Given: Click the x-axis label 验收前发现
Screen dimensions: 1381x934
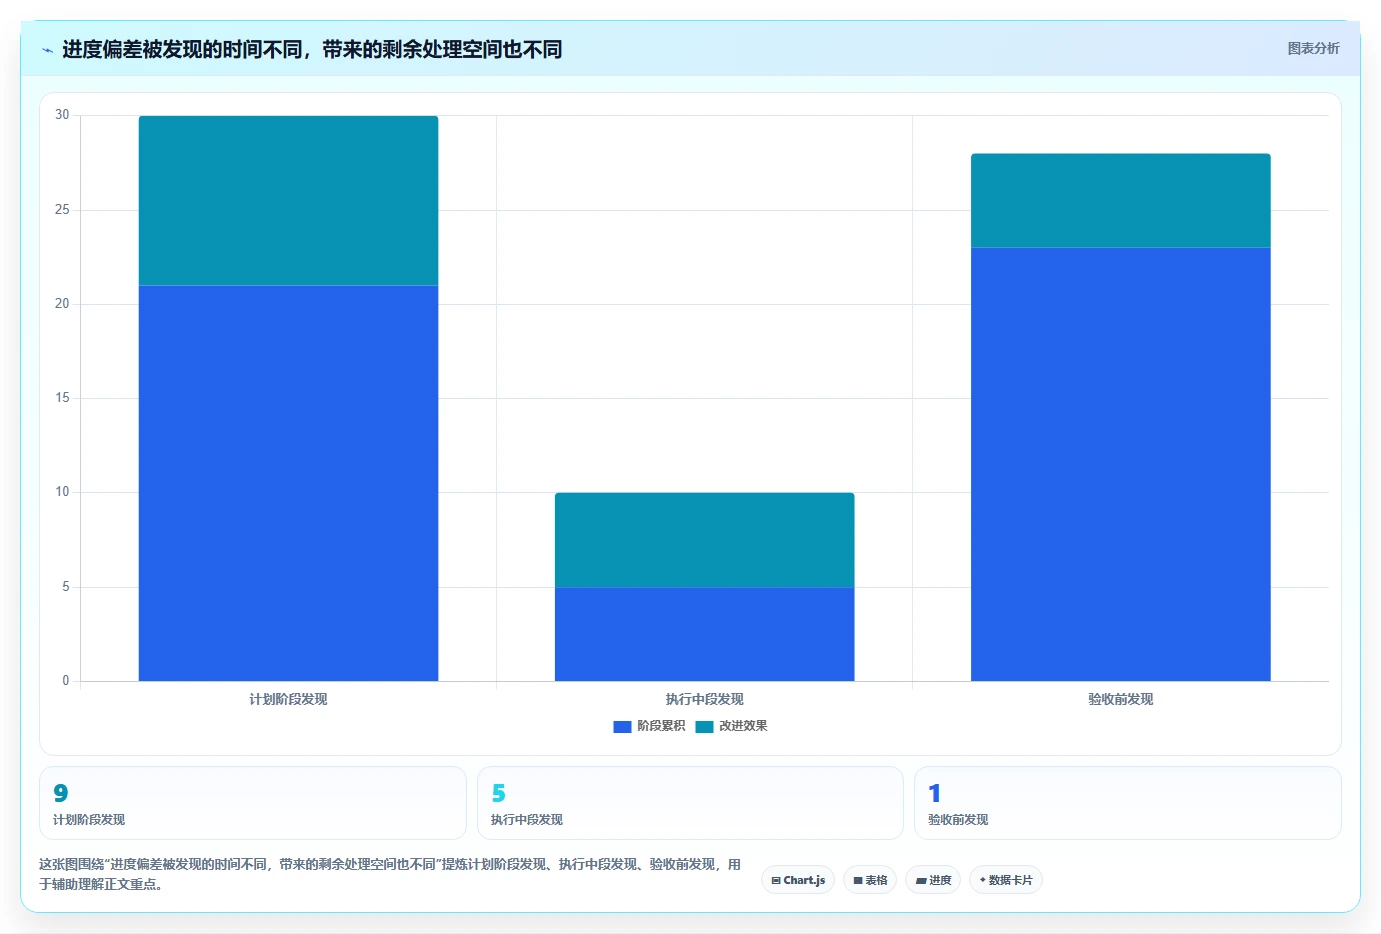Looking at the screenshot, I should coord(1120,699).
